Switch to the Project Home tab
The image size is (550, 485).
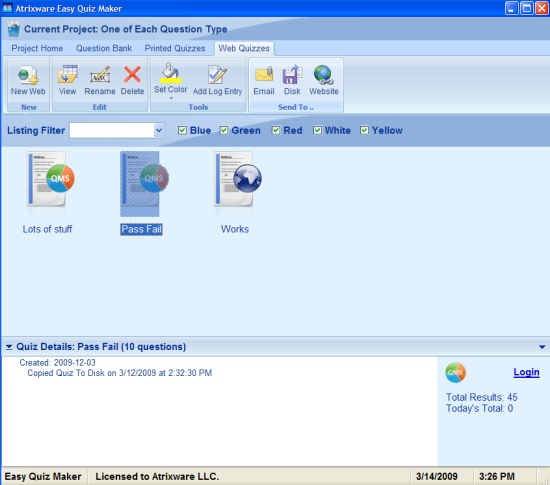point(37,48)
